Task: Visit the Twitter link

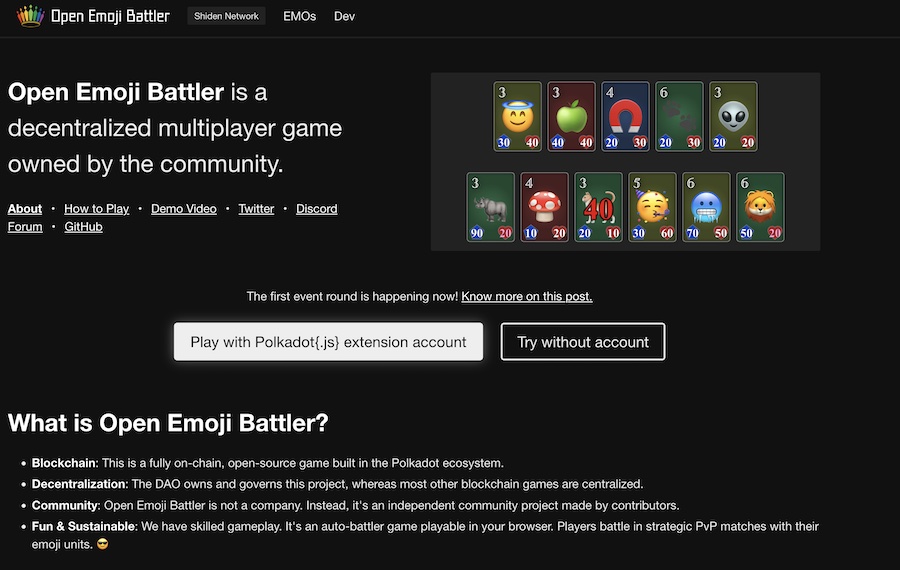Action: (256, 209)
